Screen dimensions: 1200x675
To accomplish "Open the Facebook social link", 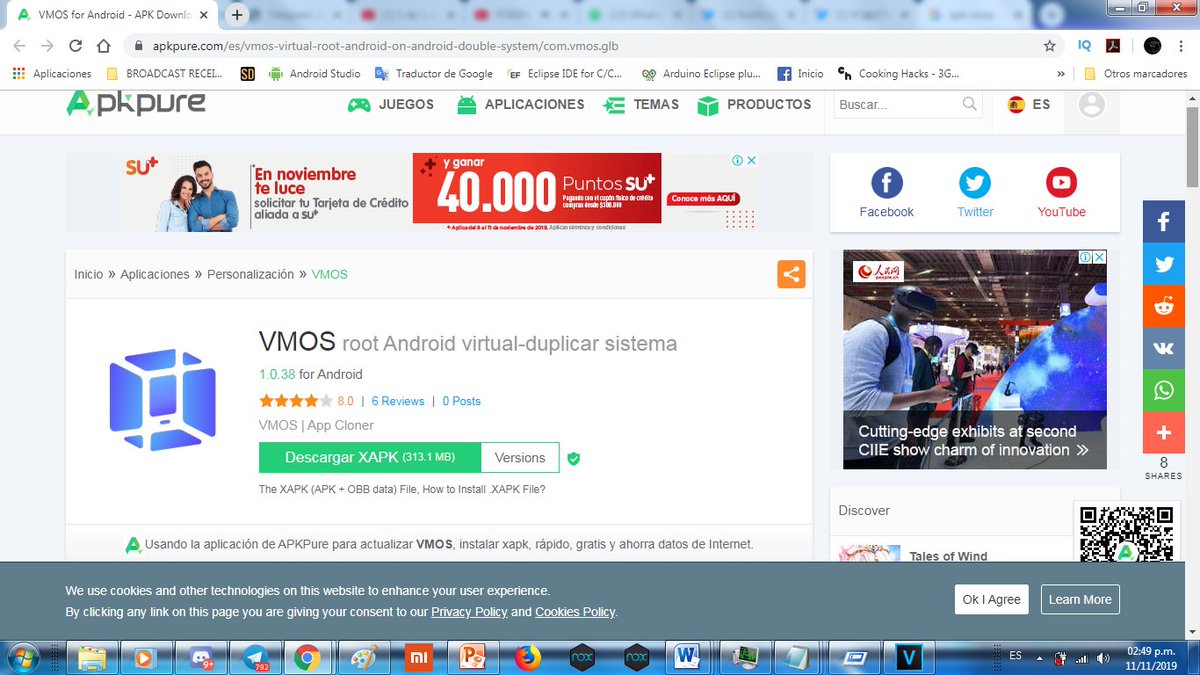I will 887,193.
